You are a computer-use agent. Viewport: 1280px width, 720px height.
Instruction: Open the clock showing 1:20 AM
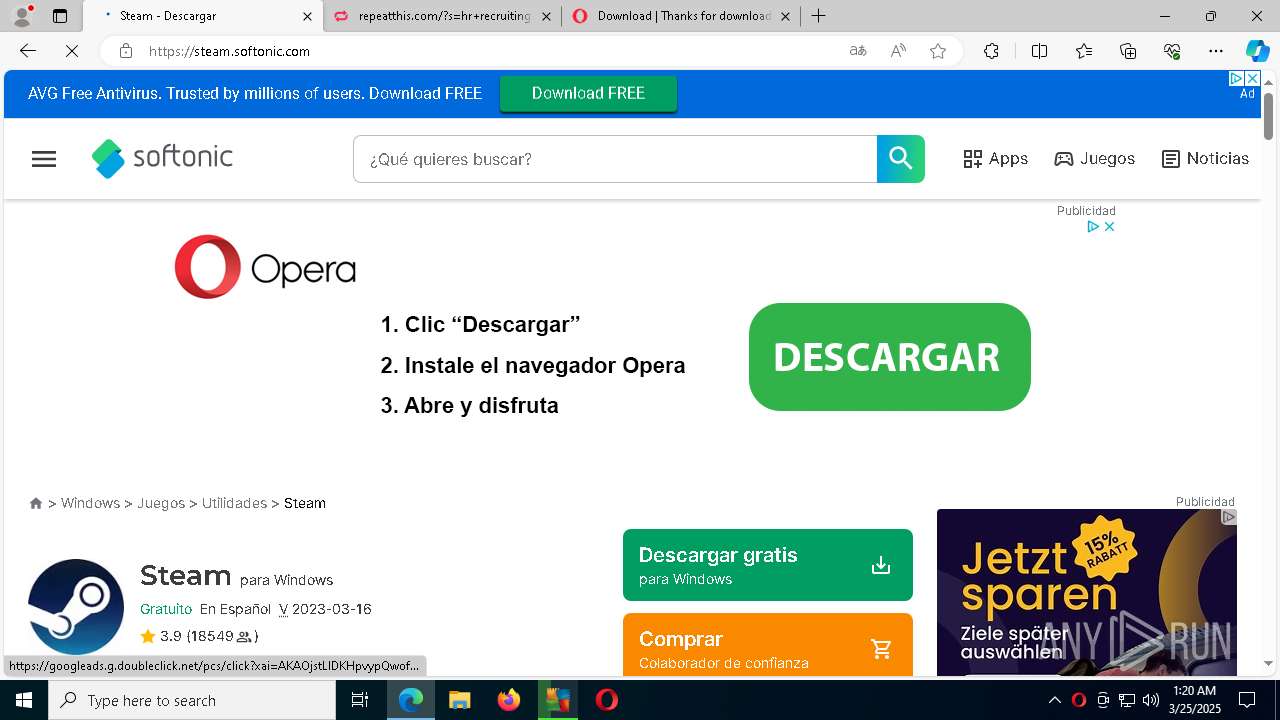tap(1195, 700)
